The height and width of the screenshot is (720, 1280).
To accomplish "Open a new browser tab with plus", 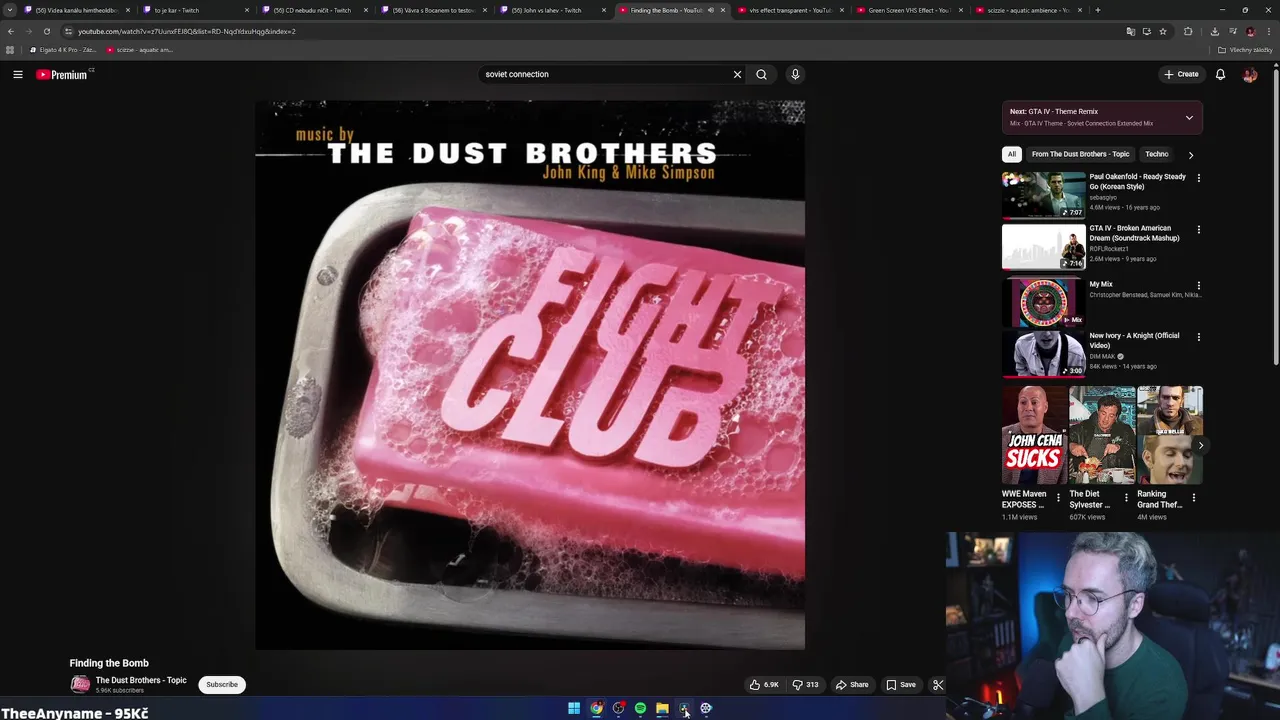I will tap(1098, 10).
